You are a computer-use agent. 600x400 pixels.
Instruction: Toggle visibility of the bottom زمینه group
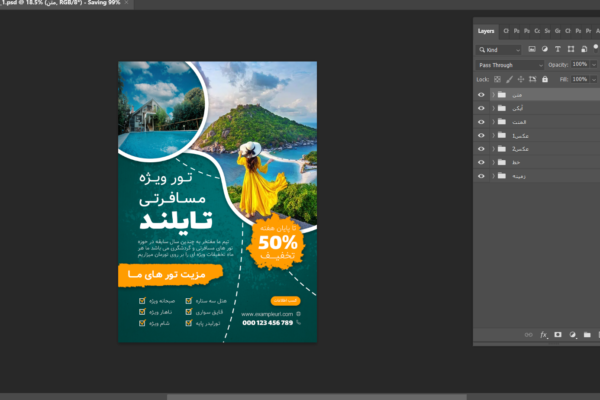(x=482, y=175)
